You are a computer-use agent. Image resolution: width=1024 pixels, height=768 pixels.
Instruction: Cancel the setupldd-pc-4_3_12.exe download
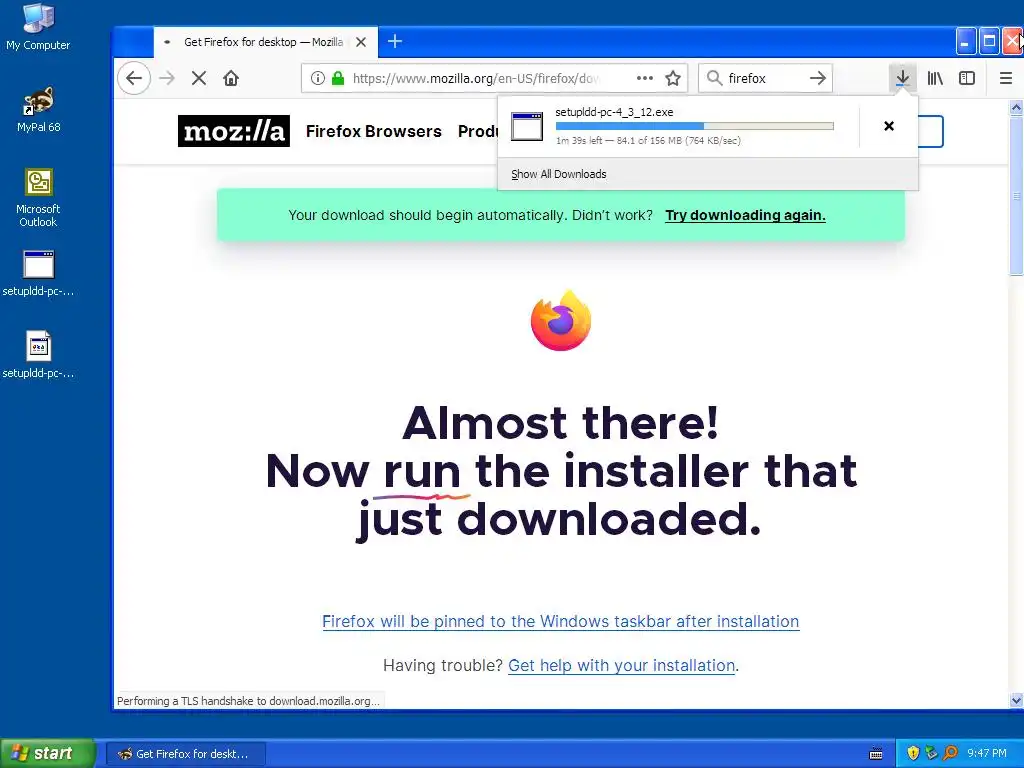(889, 126)
